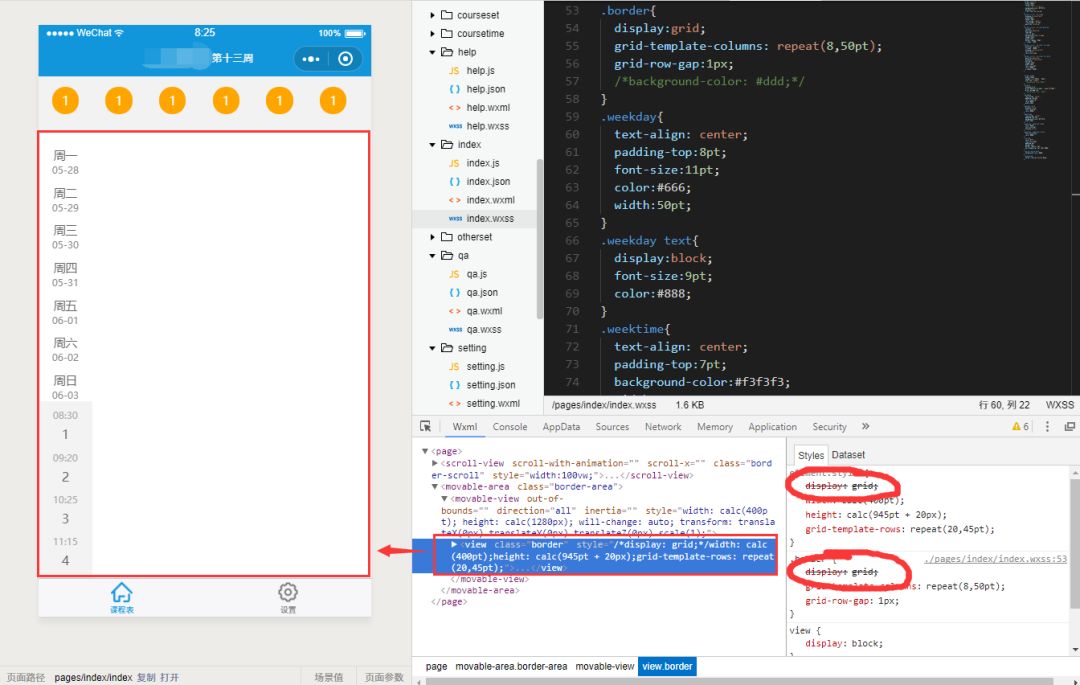Viewport: 1080px width, 685px height.
Task: Open the mini program menu dots button
Action: click(x=311, y=59)
